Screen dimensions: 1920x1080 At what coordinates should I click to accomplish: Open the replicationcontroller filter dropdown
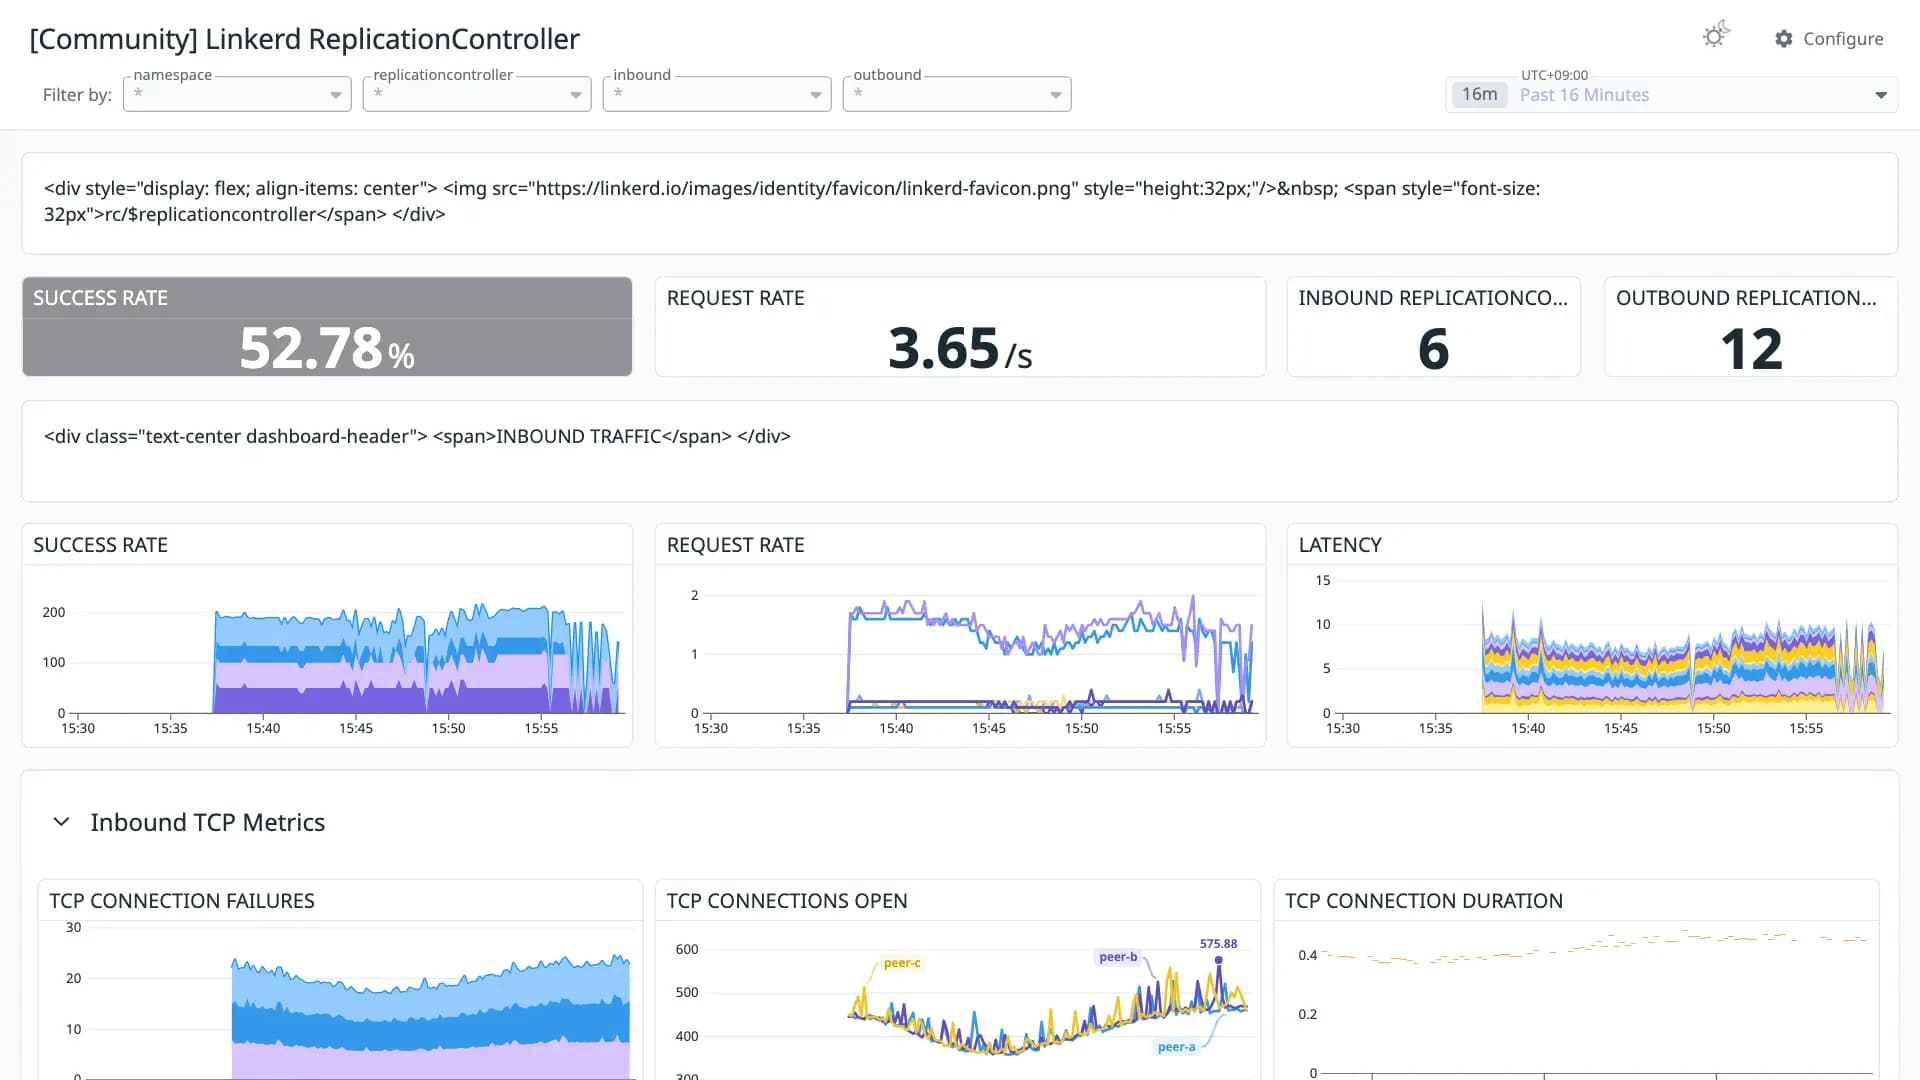point(477,94)
